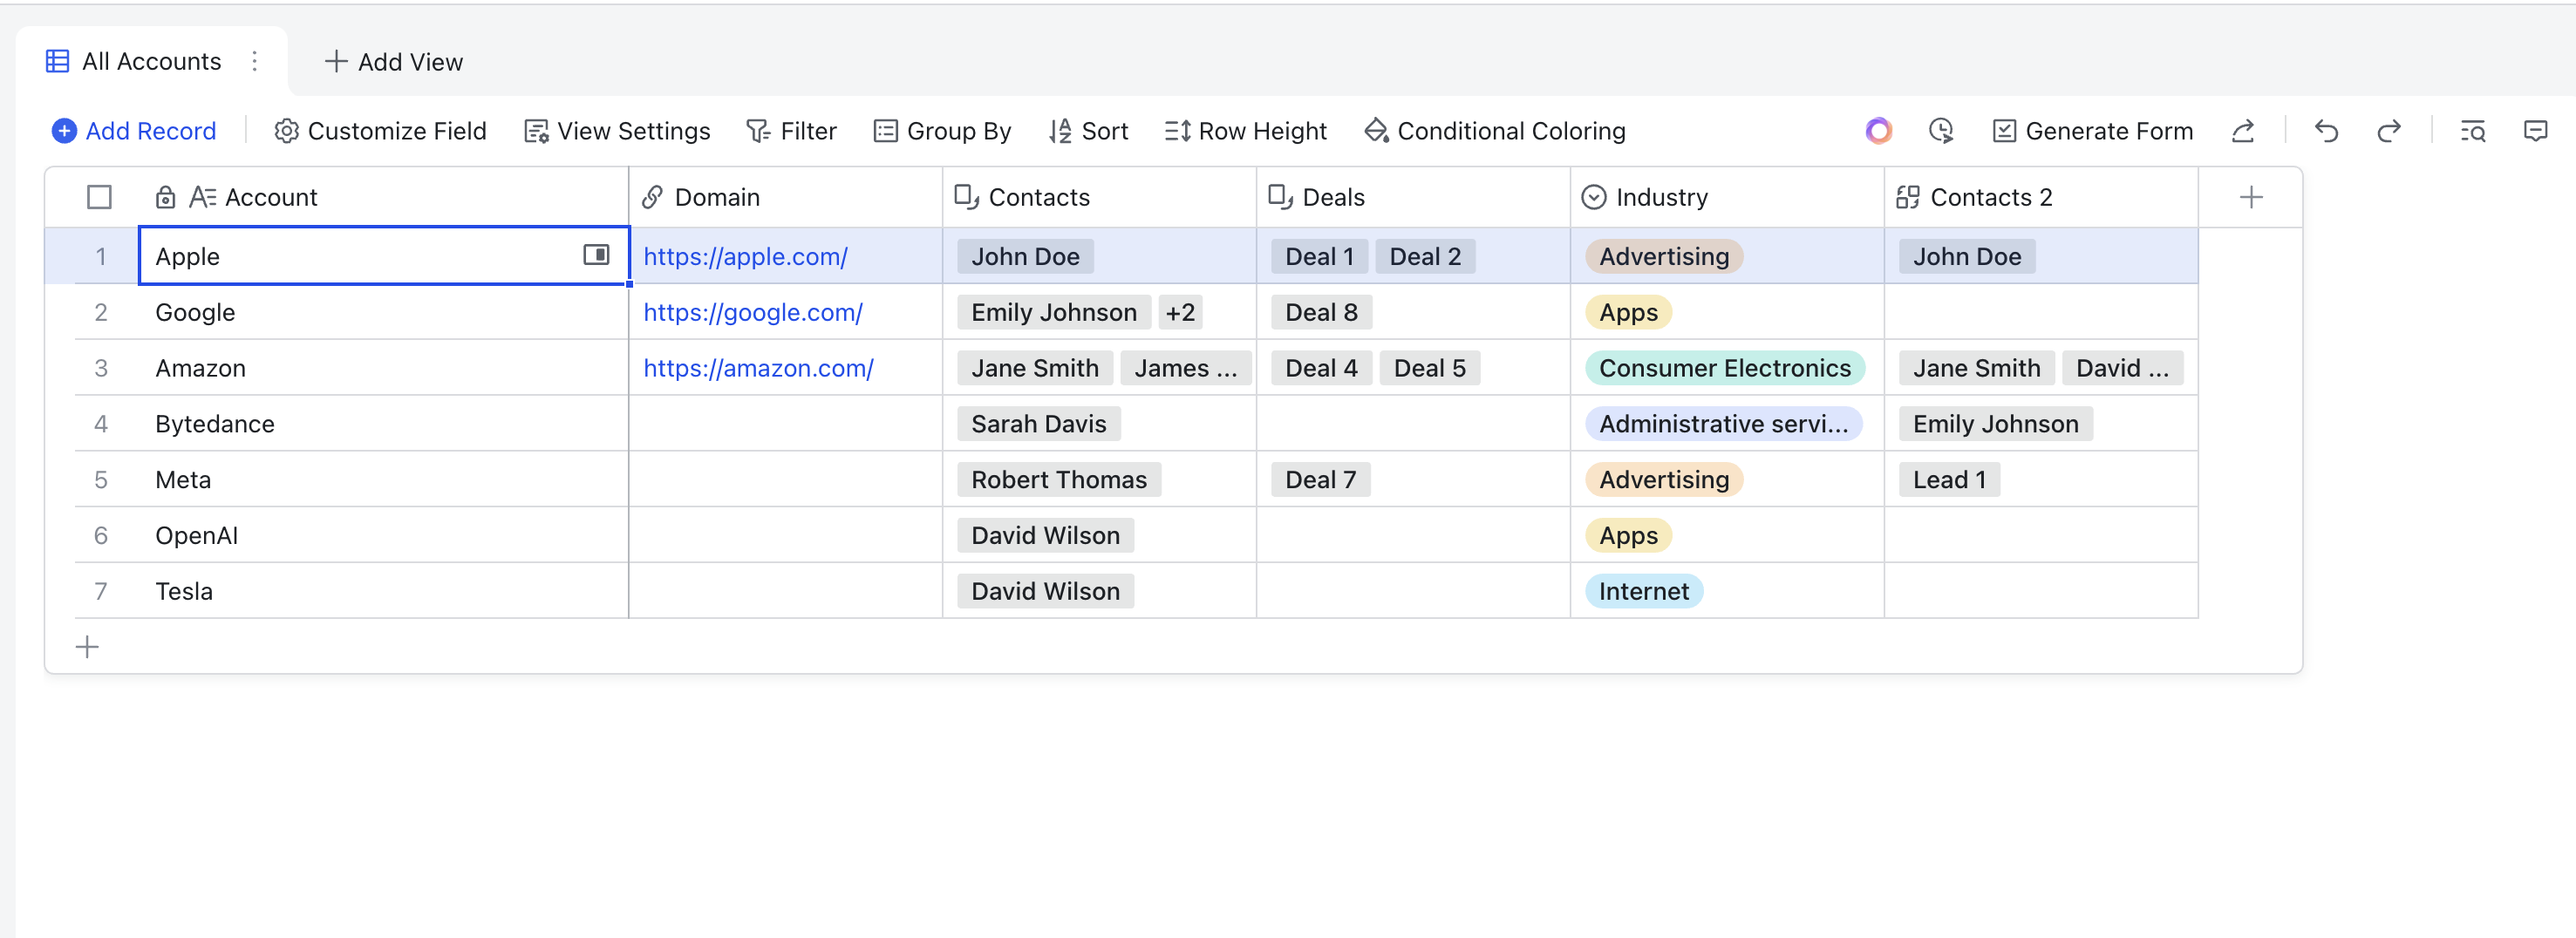Select the Contacts column header
Viewport: 2576px width, 938px height.
tap(1100, 197)
